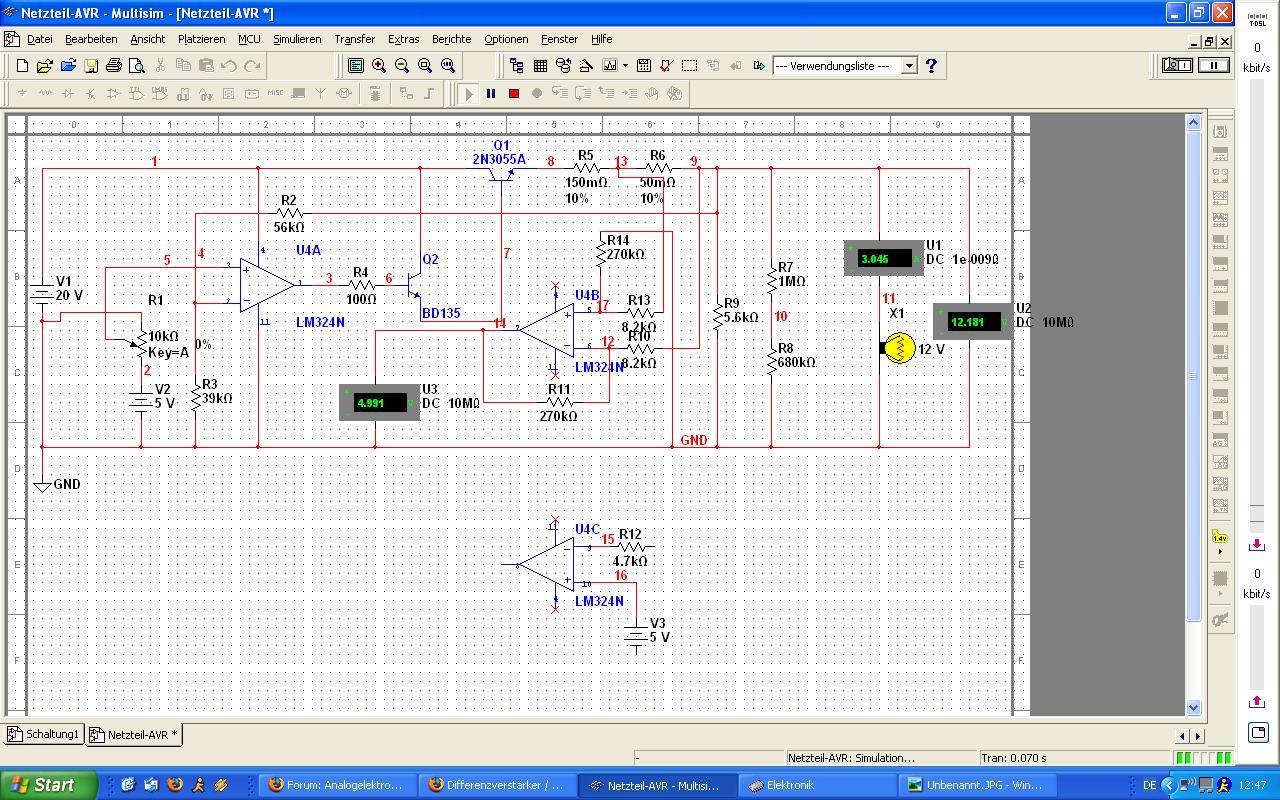1280x800 pixels.
Task: Open the postprocessor calculator icon
Action: pos(644,66)
